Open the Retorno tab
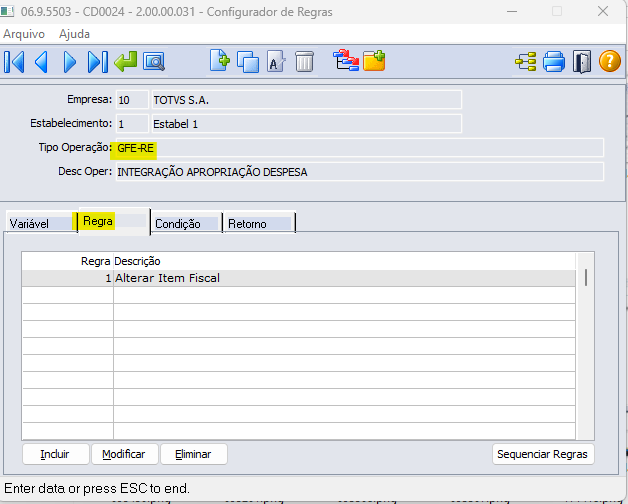 (x=248, y=224)
